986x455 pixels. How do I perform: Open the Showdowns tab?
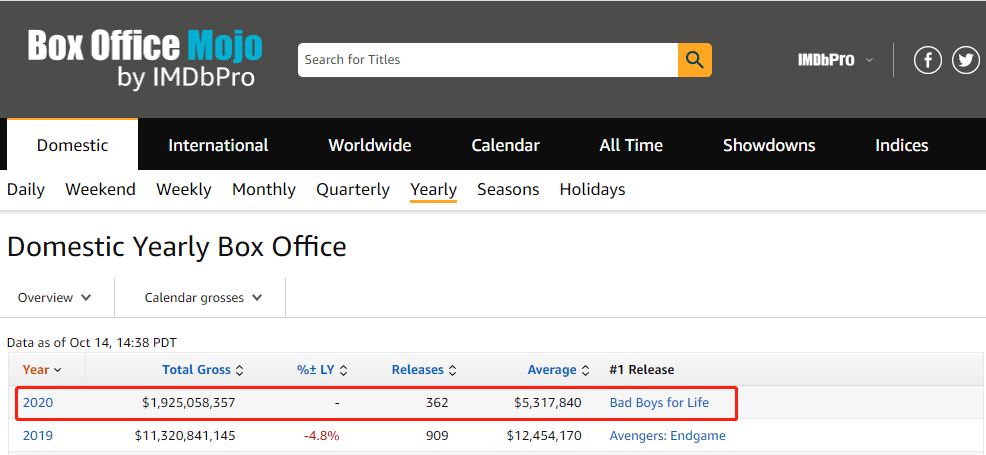click(x=769, y=145)
